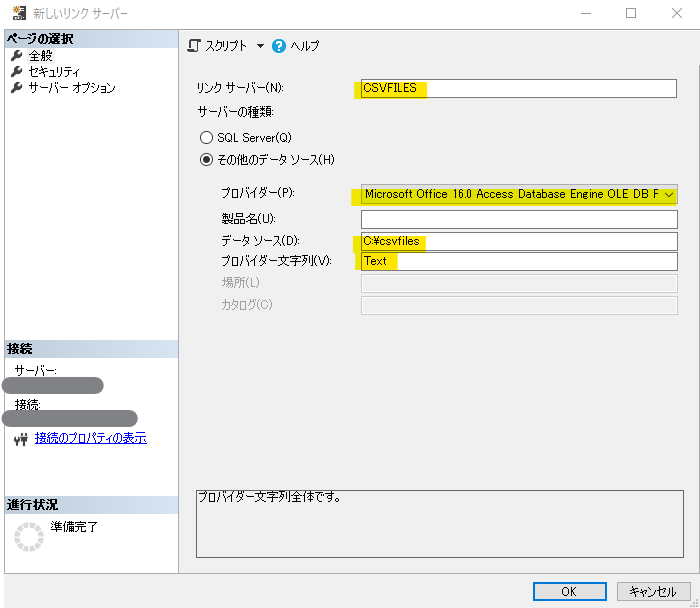
Task: Open the スクリプト dropdown arrow
Action: click(260, 46)
